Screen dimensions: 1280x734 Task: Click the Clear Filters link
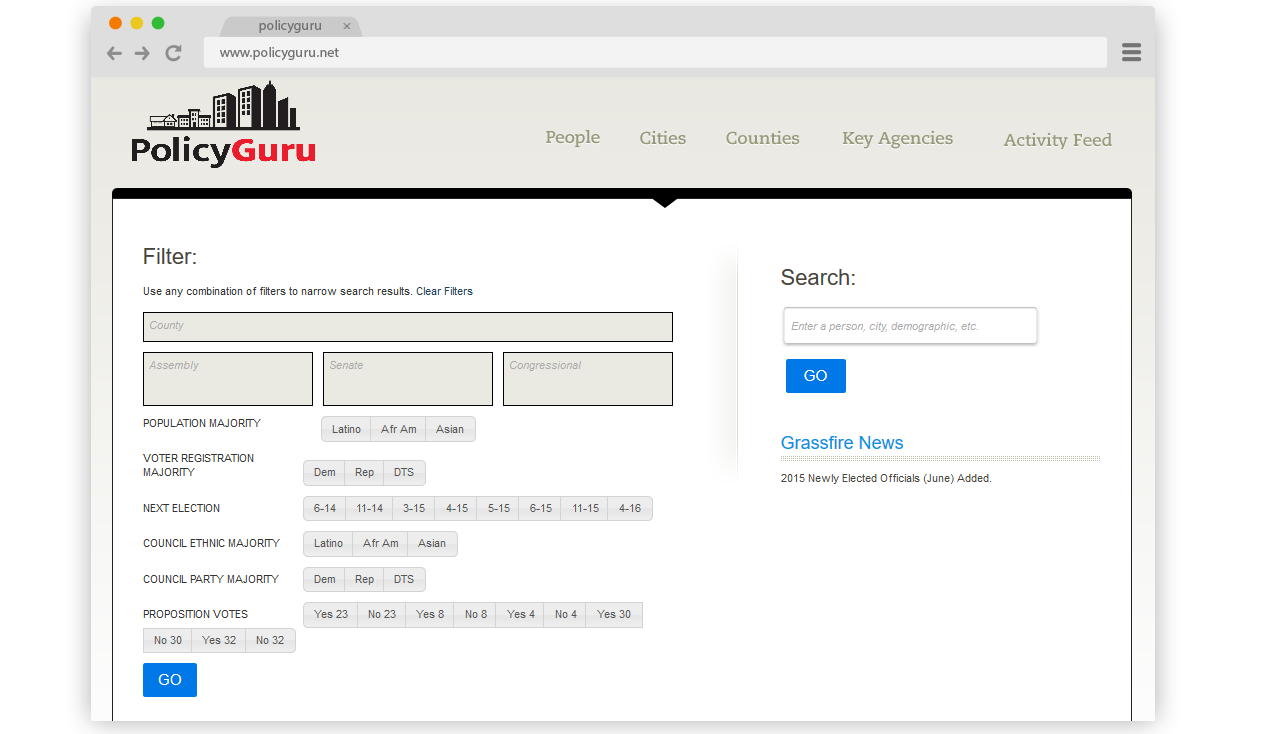pyautogui.click(x=444, y=292)
